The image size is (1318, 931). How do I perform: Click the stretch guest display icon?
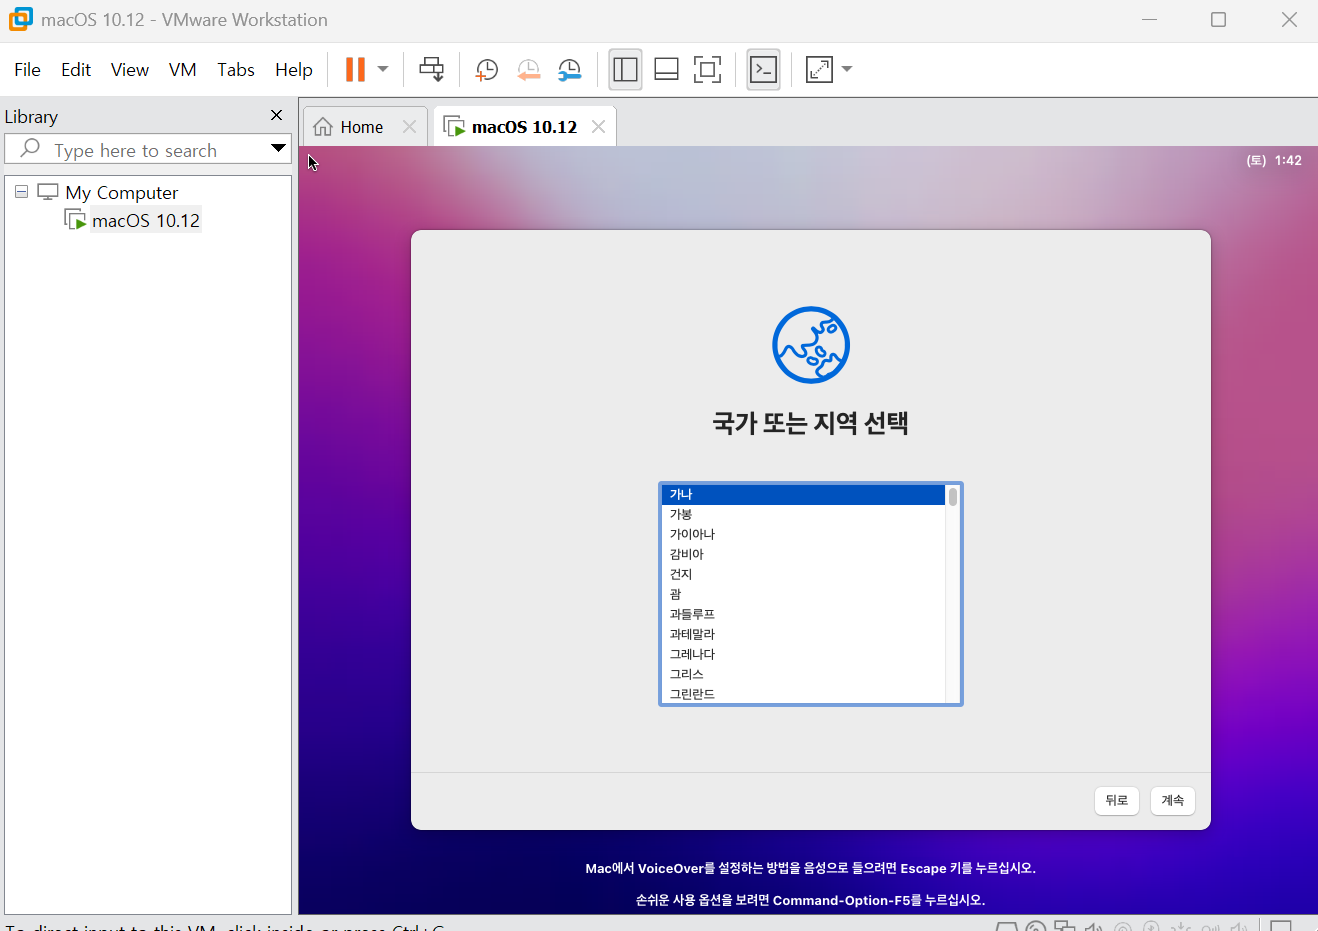819,69
